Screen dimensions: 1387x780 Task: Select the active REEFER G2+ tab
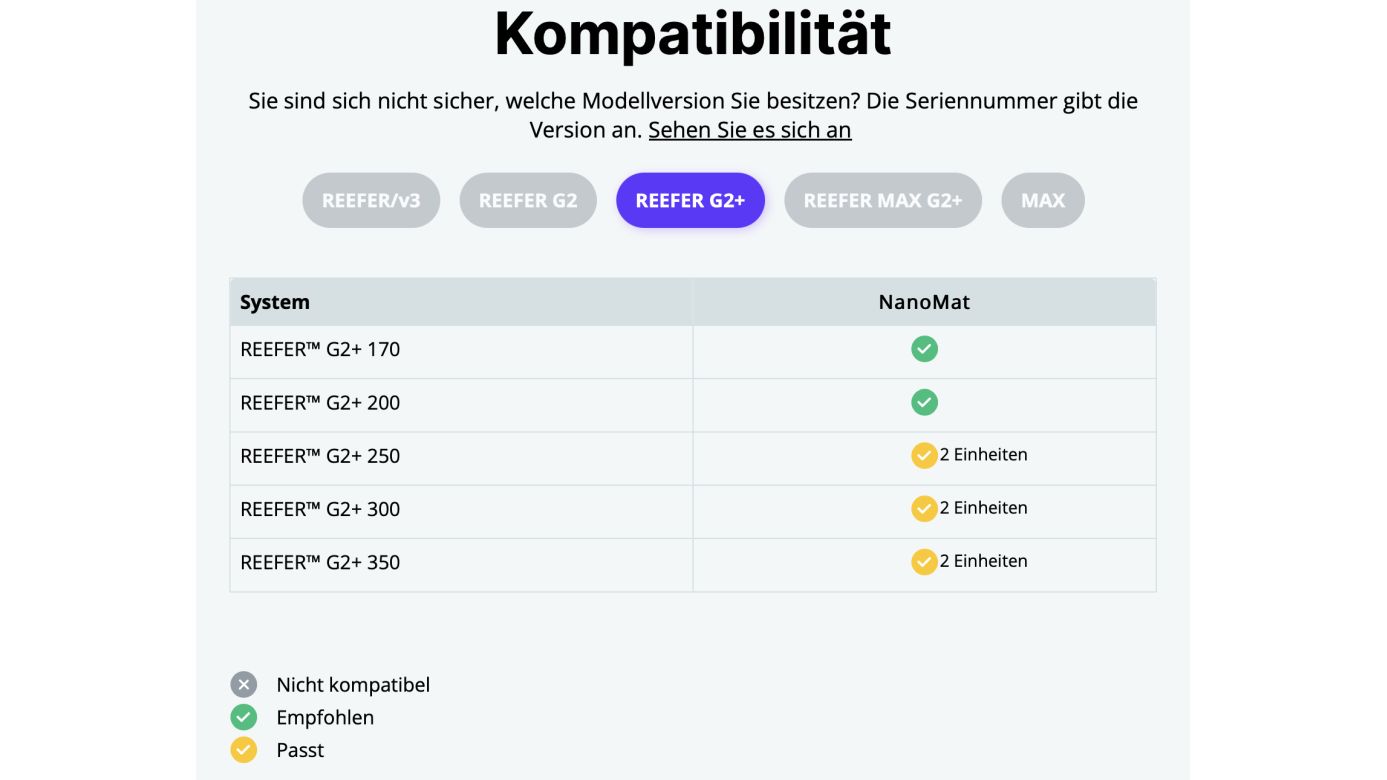point(690,200)
